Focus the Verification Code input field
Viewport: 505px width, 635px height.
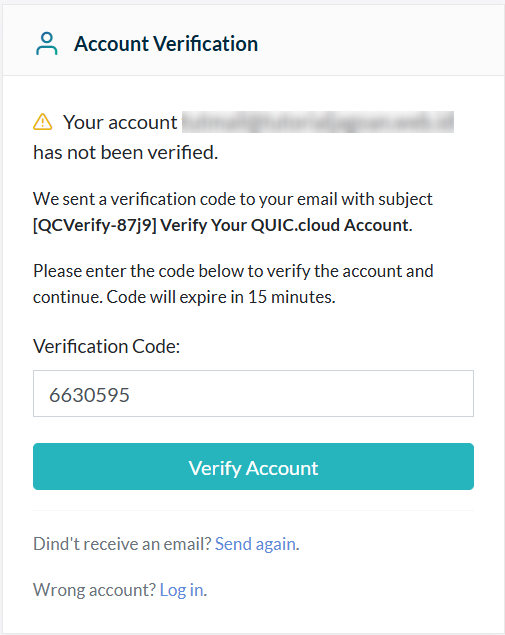pos(253,393)
